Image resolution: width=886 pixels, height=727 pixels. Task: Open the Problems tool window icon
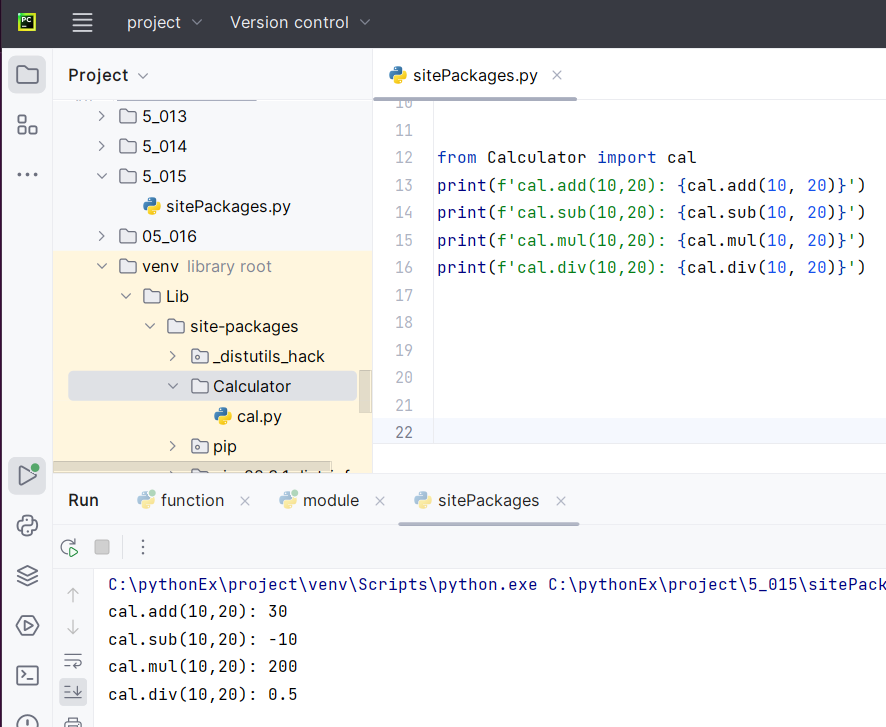(x=27, y=721)
